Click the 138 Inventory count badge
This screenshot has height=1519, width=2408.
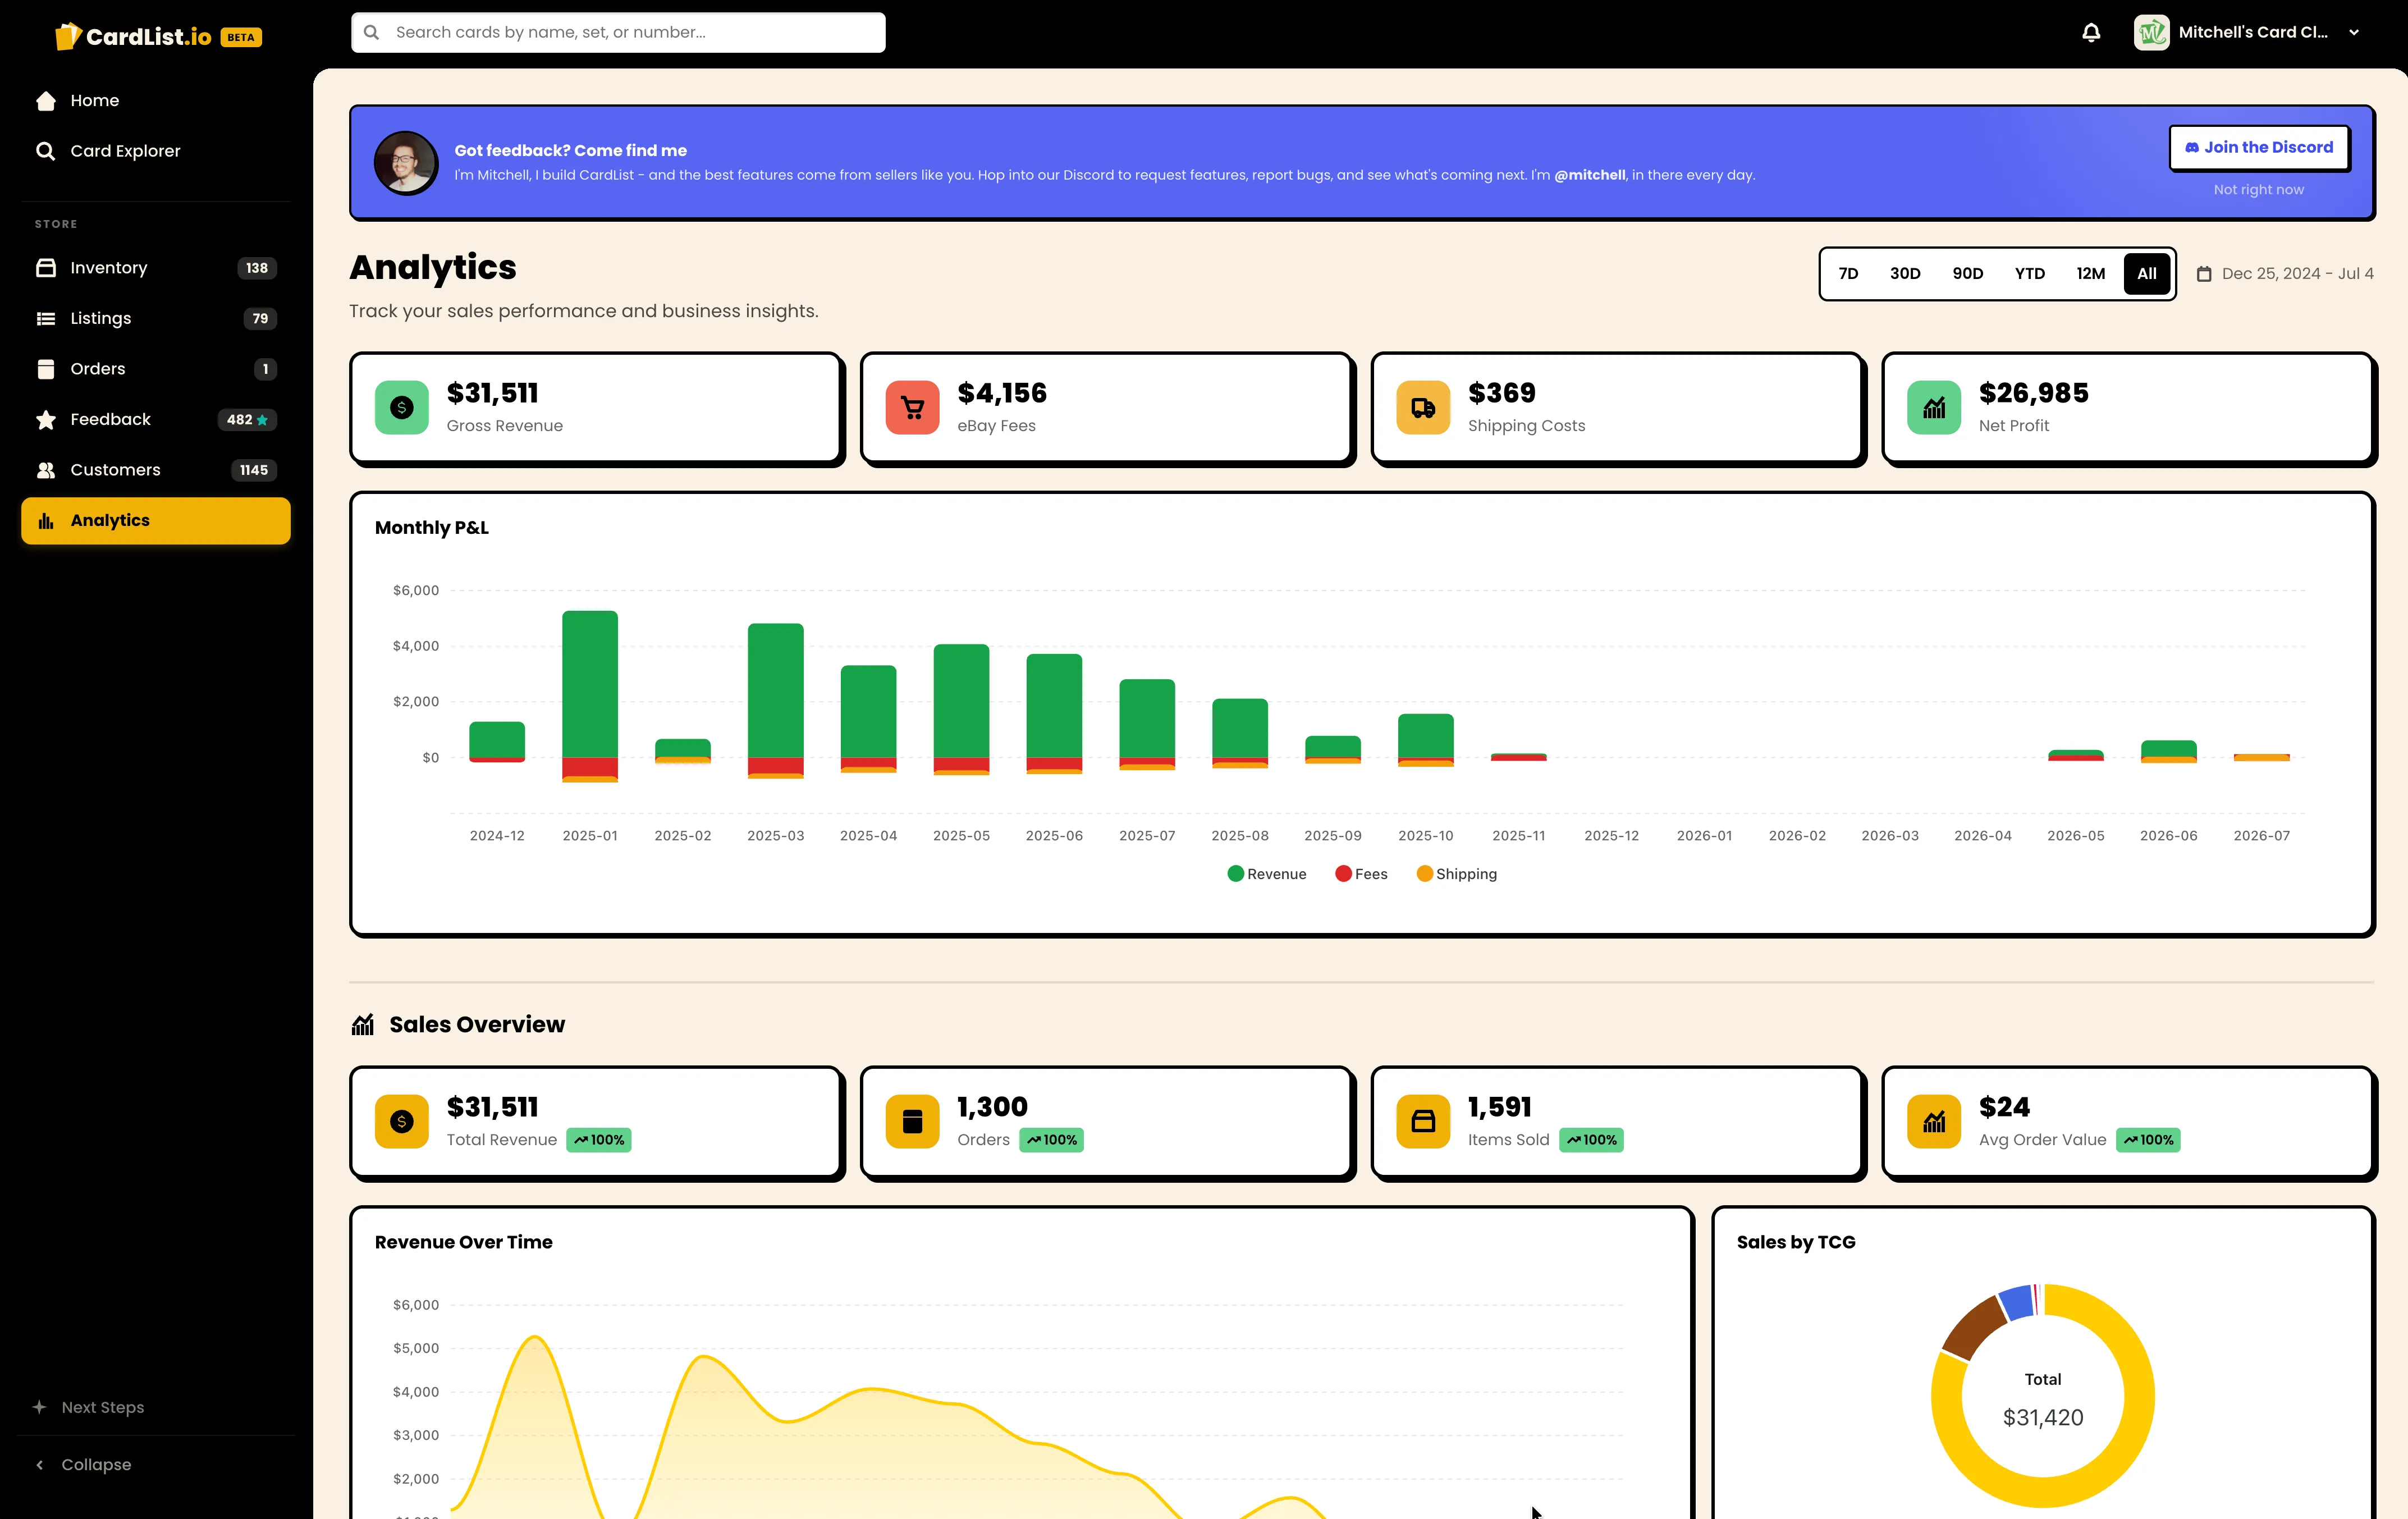pos(257,268)
